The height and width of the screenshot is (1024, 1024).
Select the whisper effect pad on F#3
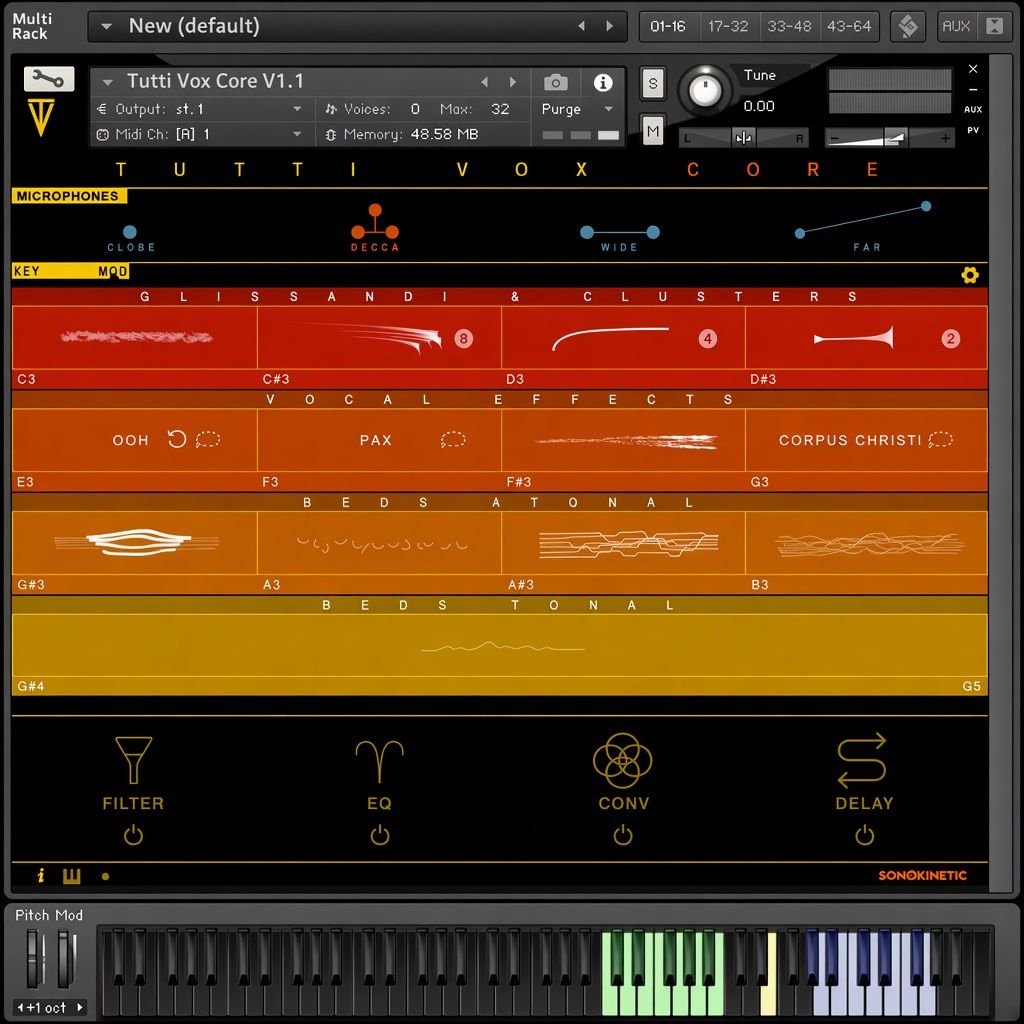pyautogui.click(x=623, y=440)
